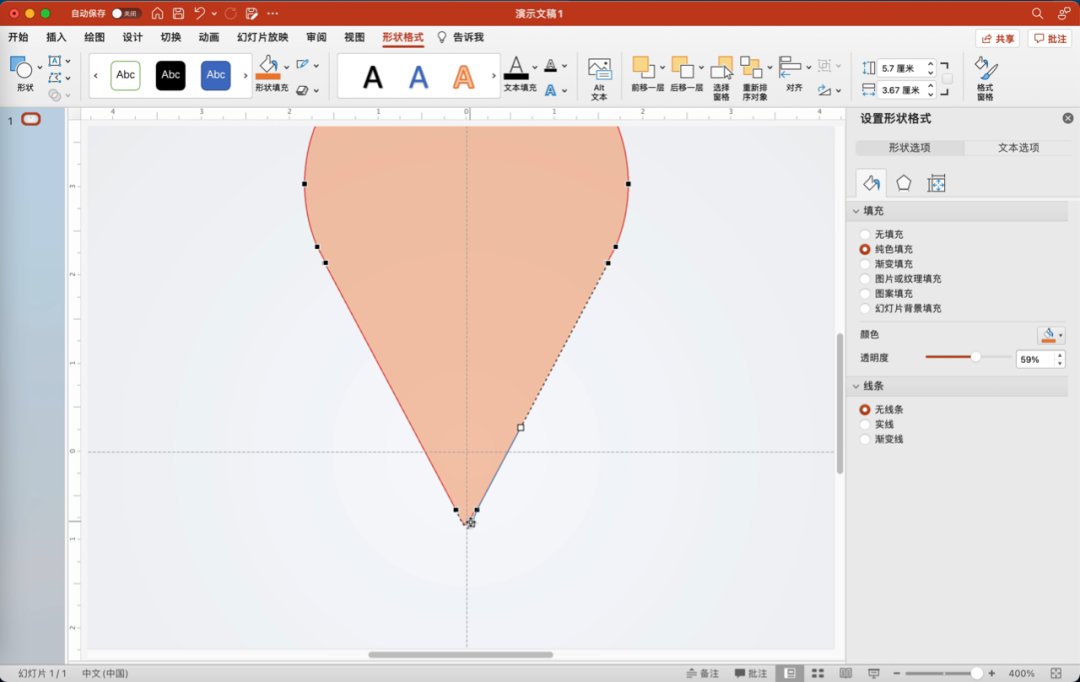
Task: Click the text effects blue A icon
Action: [550, 90]
